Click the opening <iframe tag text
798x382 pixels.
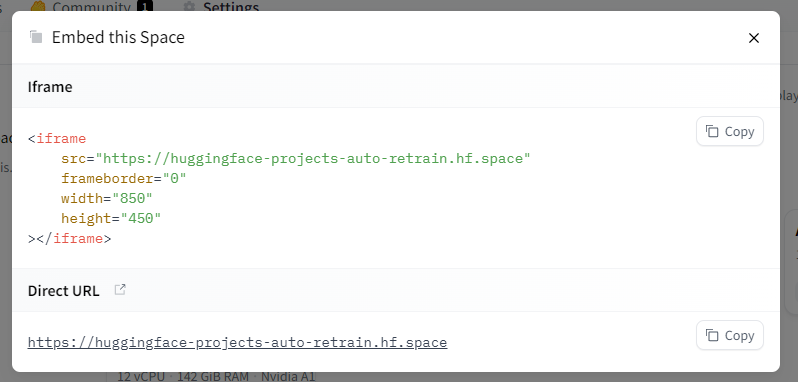(57, 139)
